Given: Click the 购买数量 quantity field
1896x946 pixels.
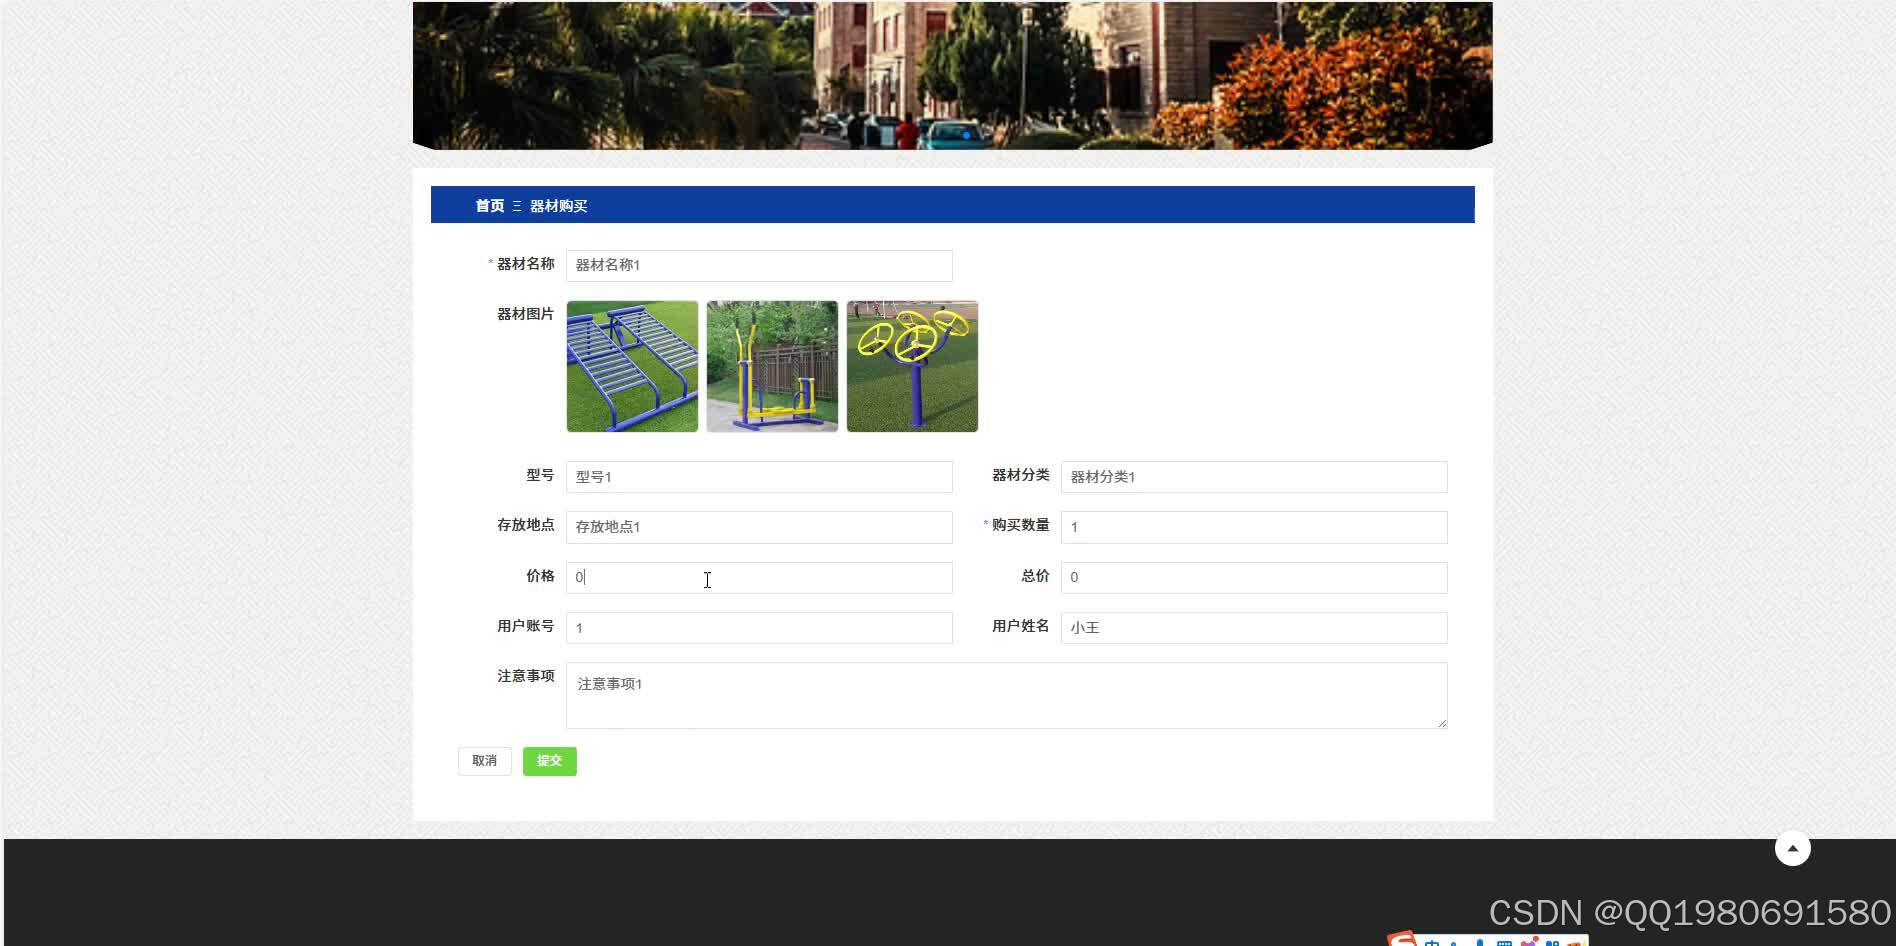Looking at the screenshot, I should coord(1253,527).
